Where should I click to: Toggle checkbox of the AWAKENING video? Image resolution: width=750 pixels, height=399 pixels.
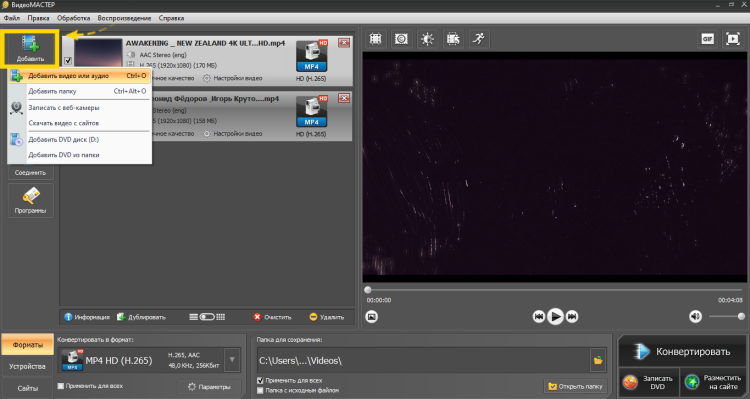(x=67, y=61)
